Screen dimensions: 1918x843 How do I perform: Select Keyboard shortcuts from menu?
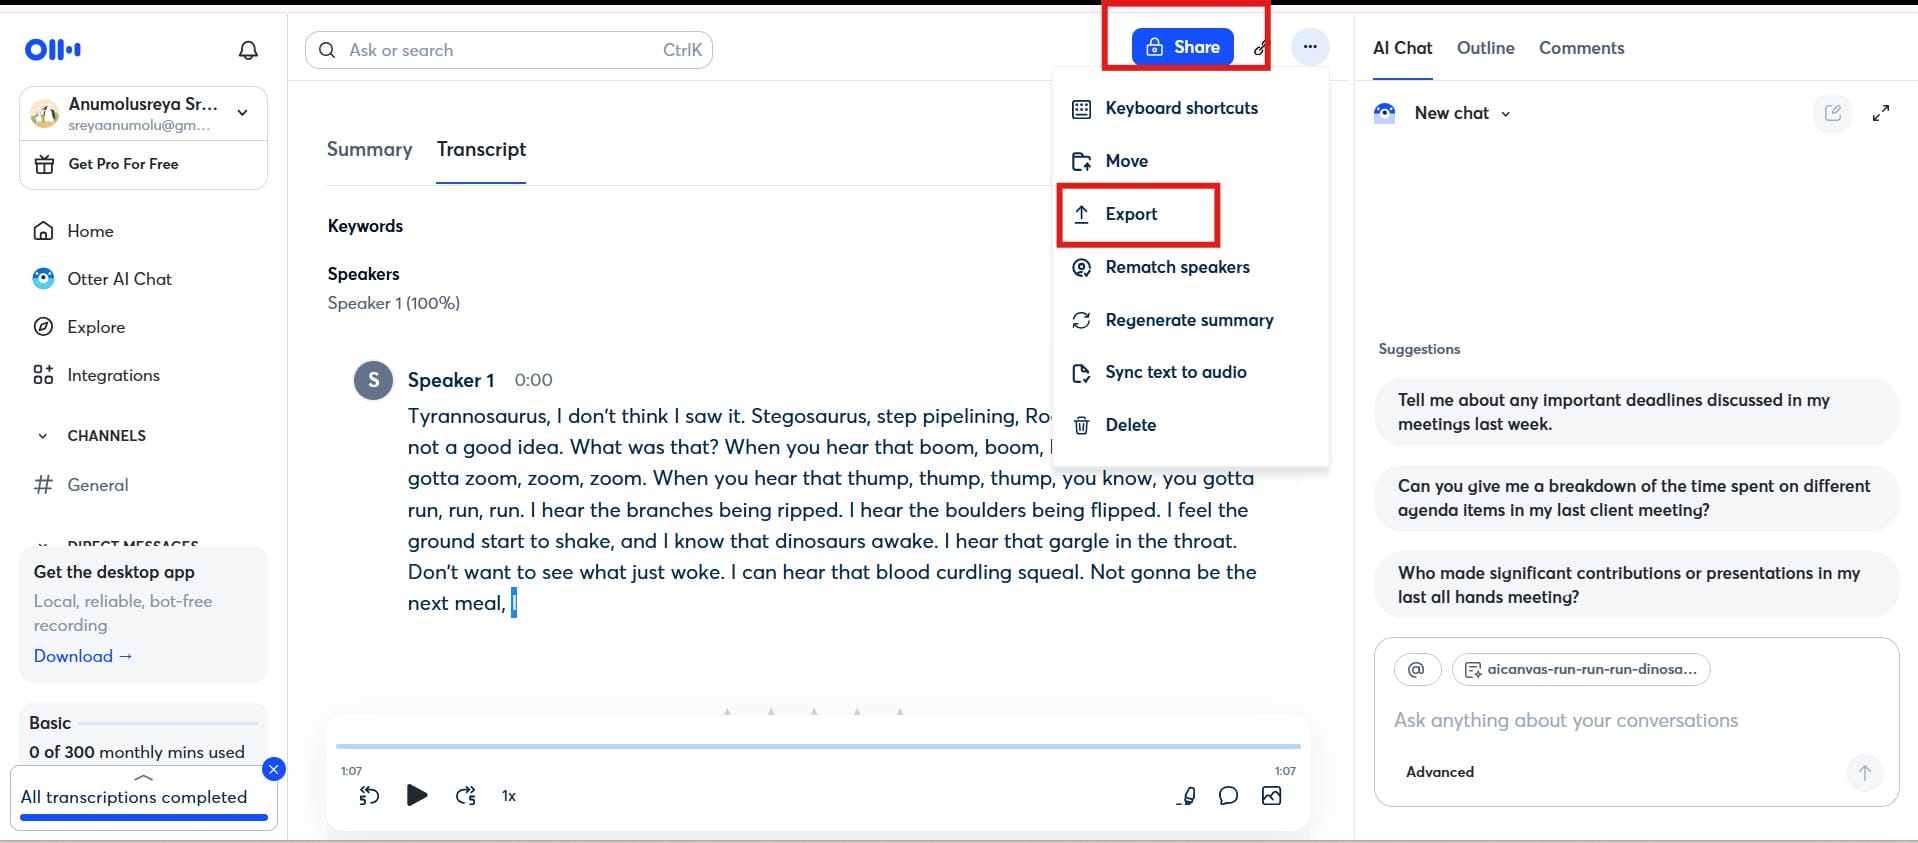[x=1190, y=108]
